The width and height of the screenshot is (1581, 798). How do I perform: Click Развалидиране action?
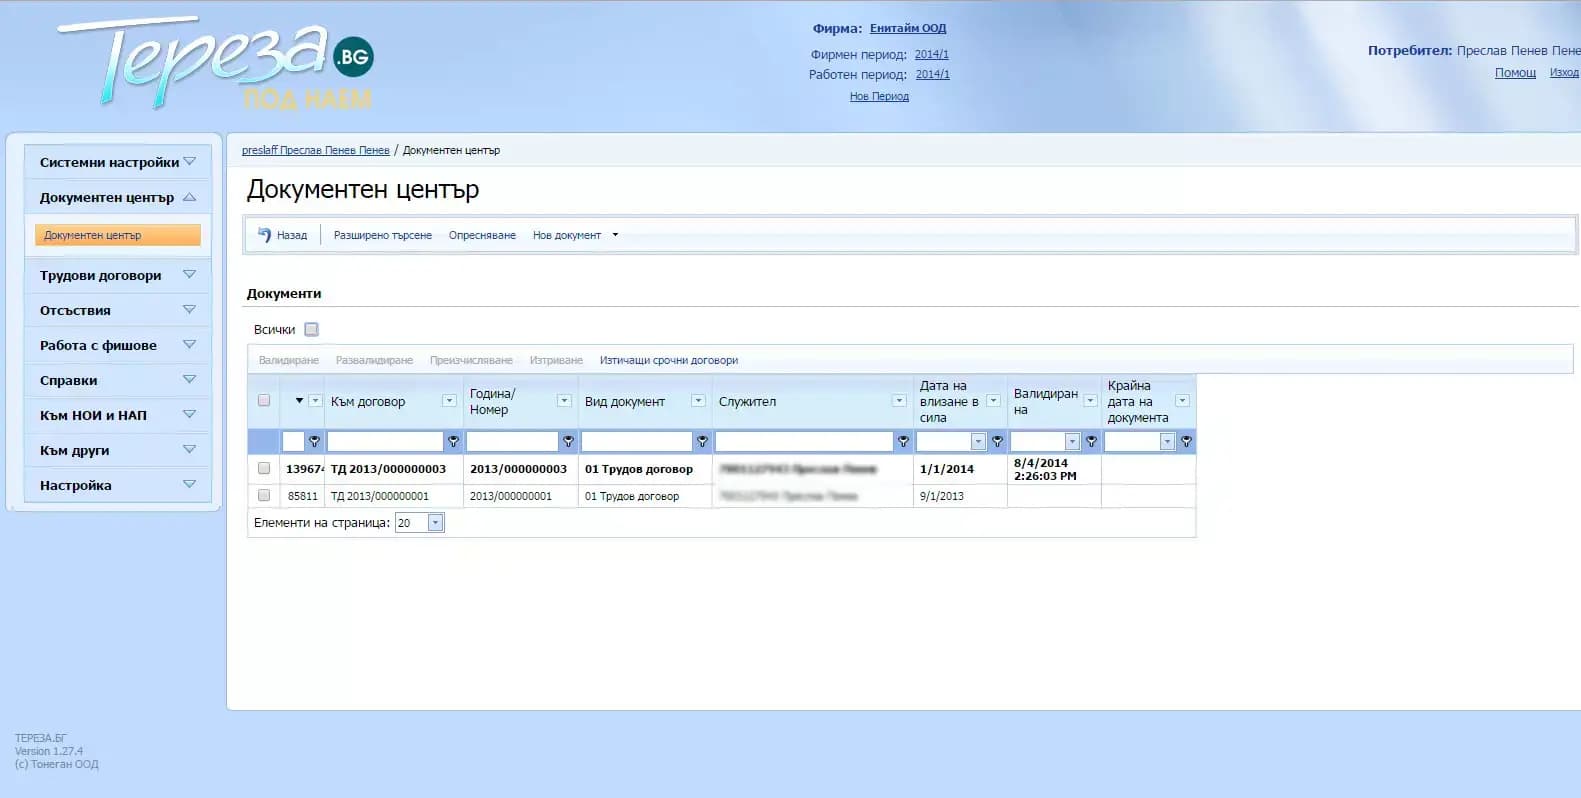point(374,360)
